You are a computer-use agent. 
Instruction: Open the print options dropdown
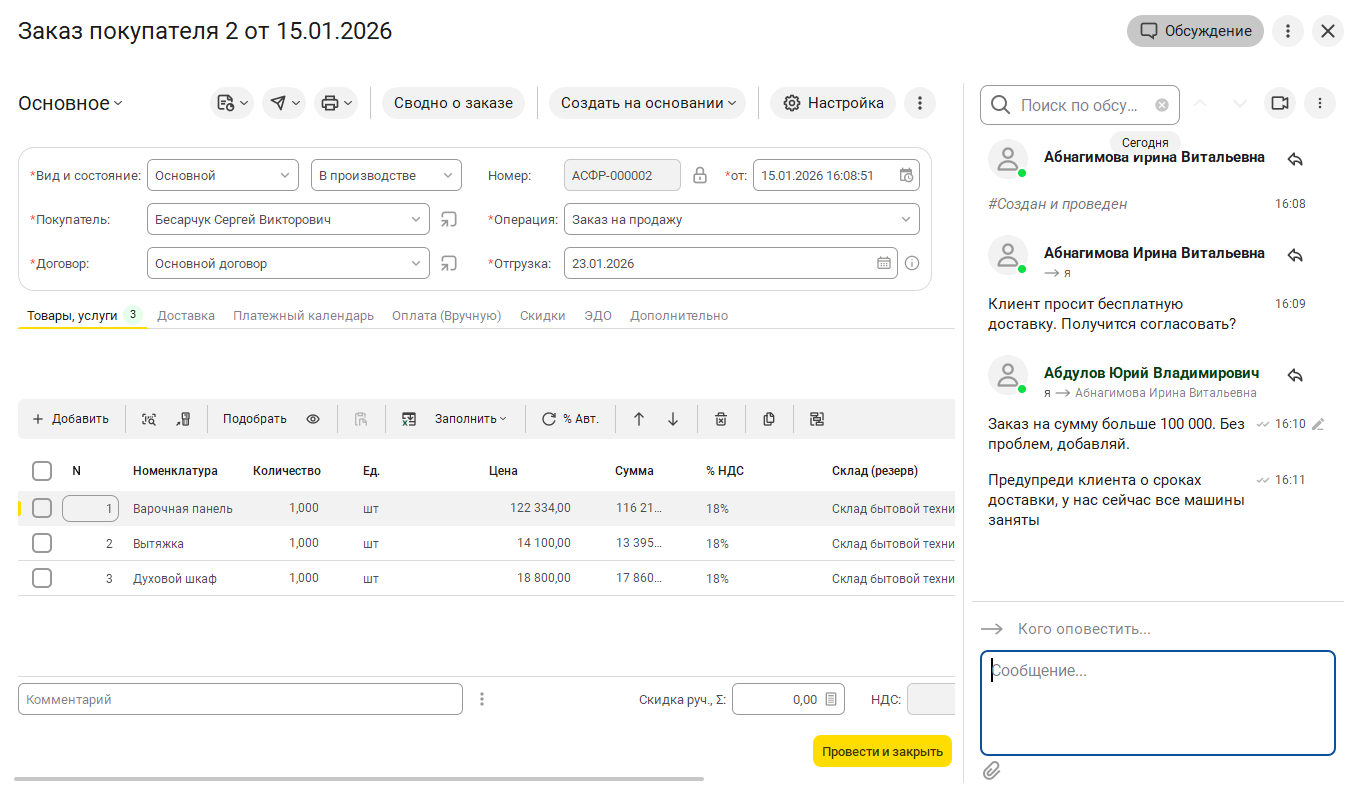335,103
